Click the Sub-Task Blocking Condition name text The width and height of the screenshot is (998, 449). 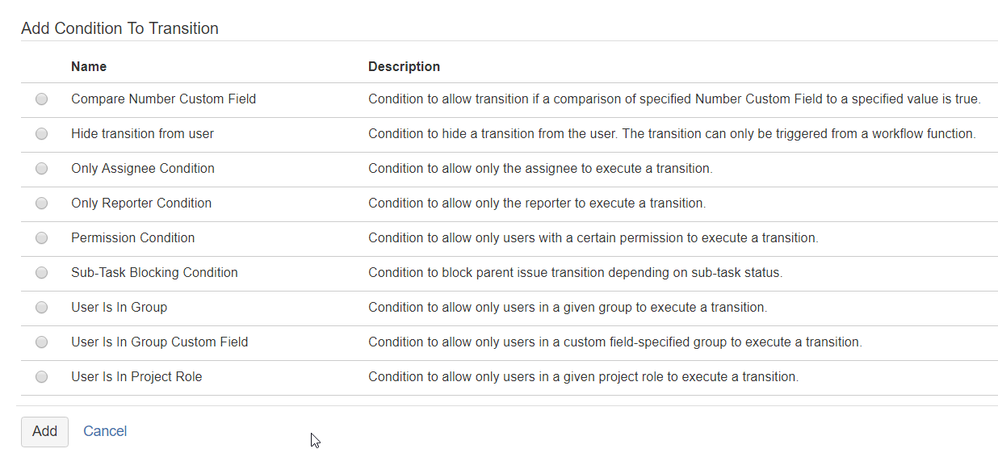coord(154,273)
